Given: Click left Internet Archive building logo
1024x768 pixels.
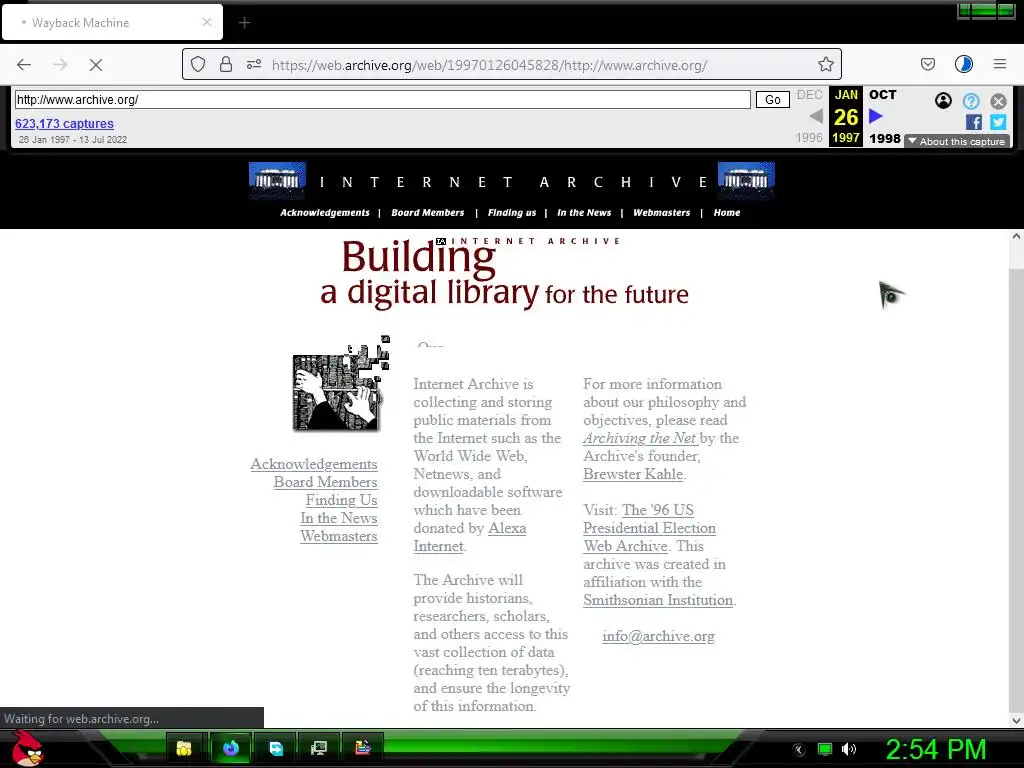Looking at the screenshot, I should tap(278, 180).
